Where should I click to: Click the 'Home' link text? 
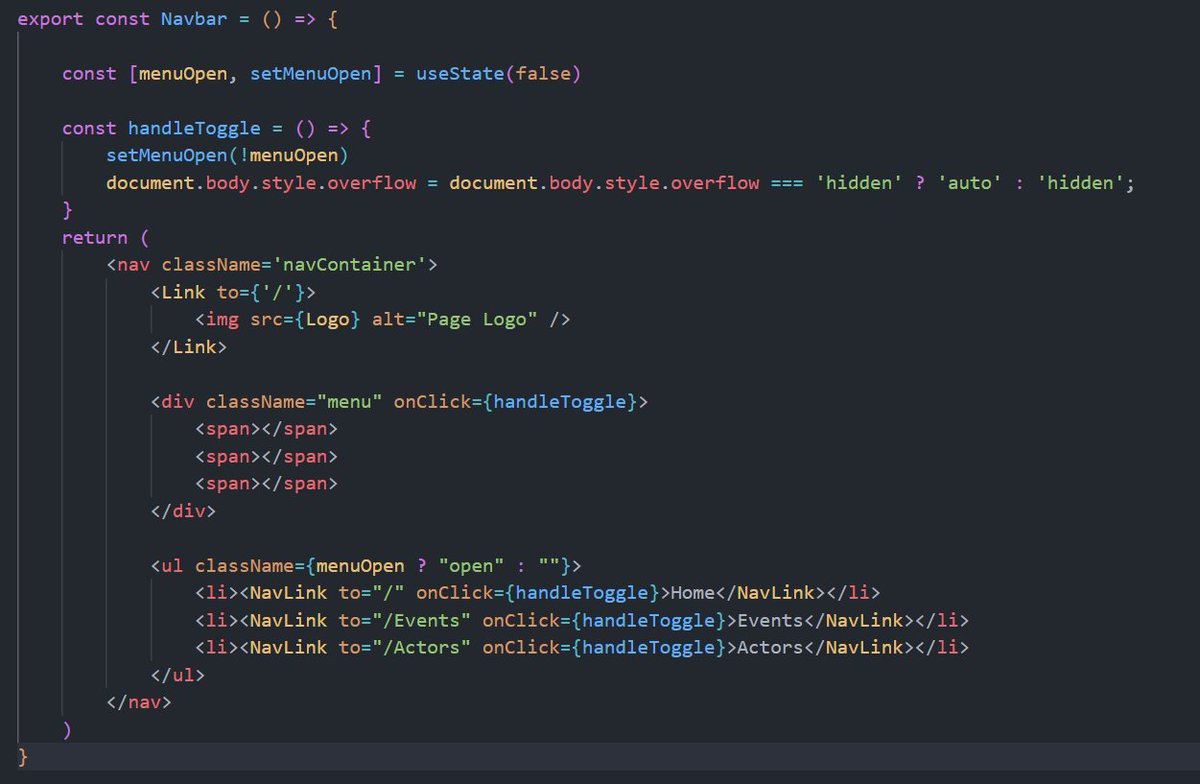coord(692,592)
